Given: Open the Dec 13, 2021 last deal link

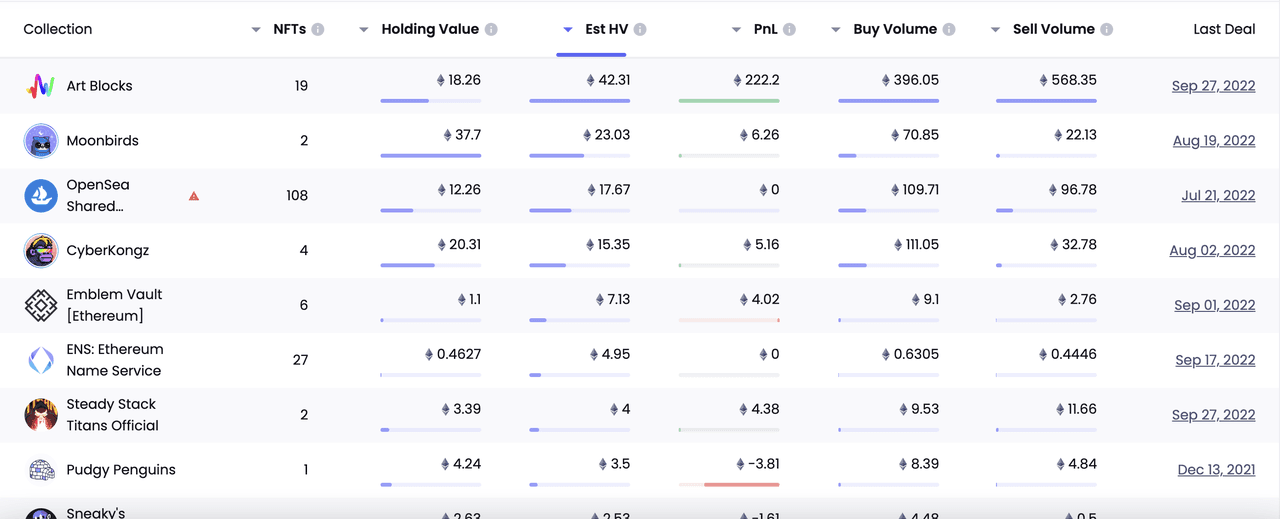Looking at the screenshot, I should point(1216,470).
